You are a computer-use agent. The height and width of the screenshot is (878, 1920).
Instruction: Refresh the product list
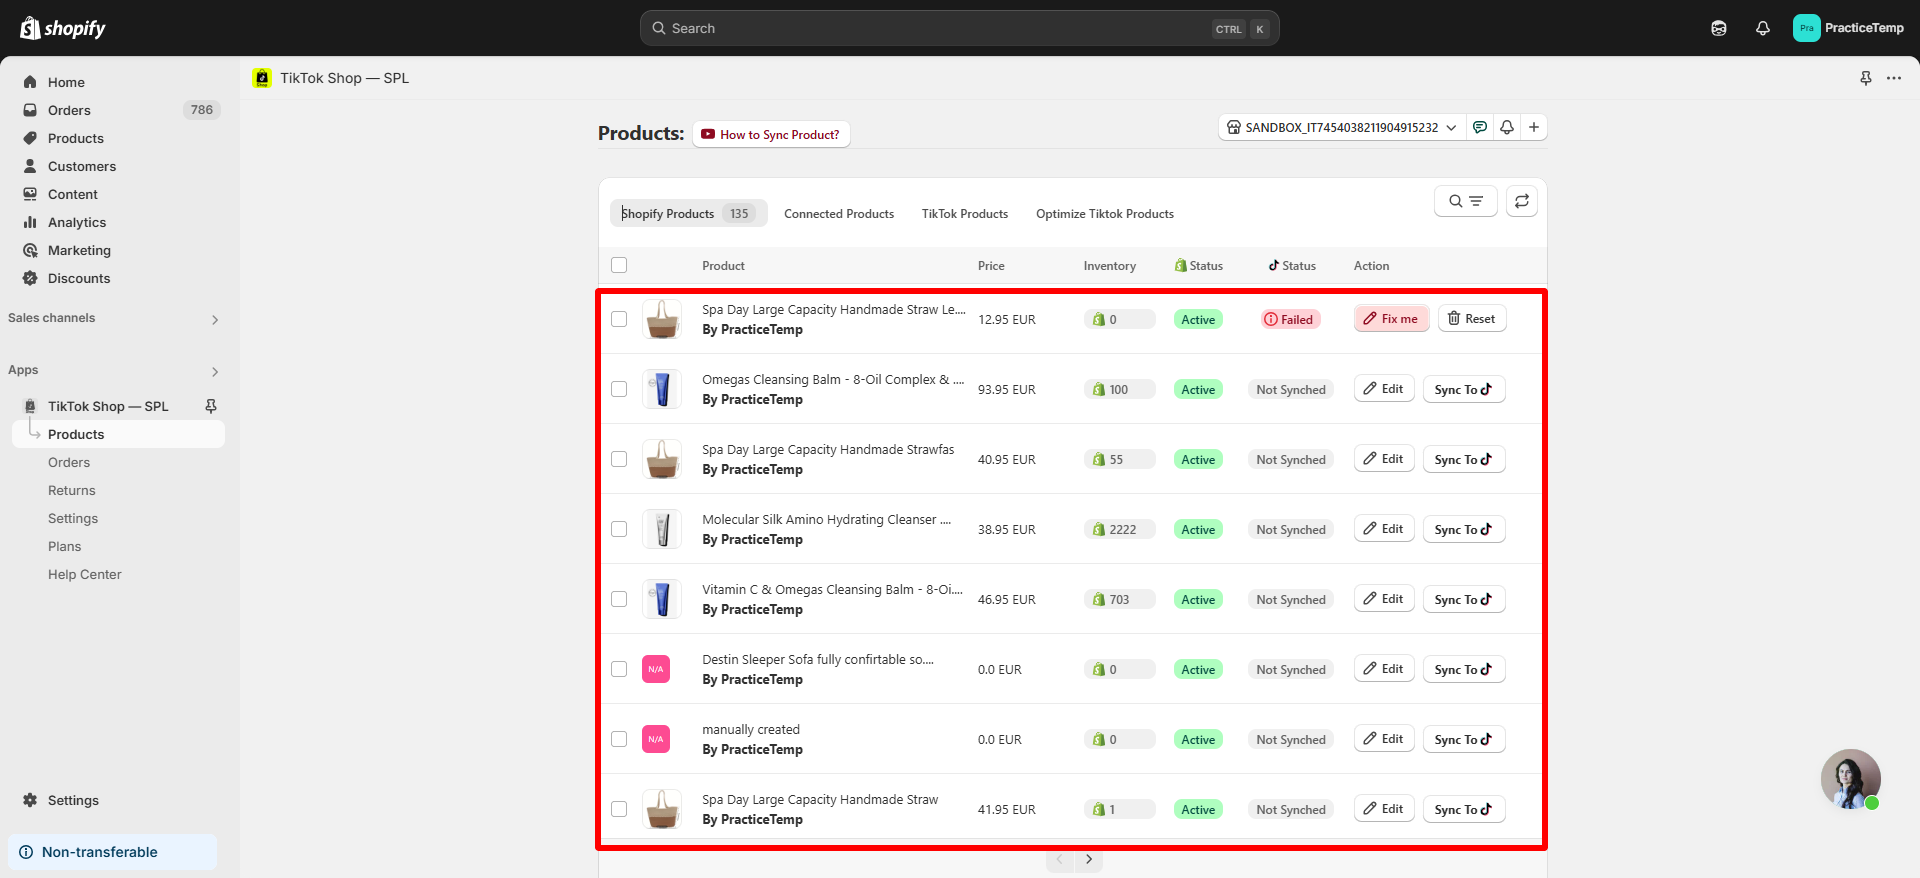(1522, 201)
